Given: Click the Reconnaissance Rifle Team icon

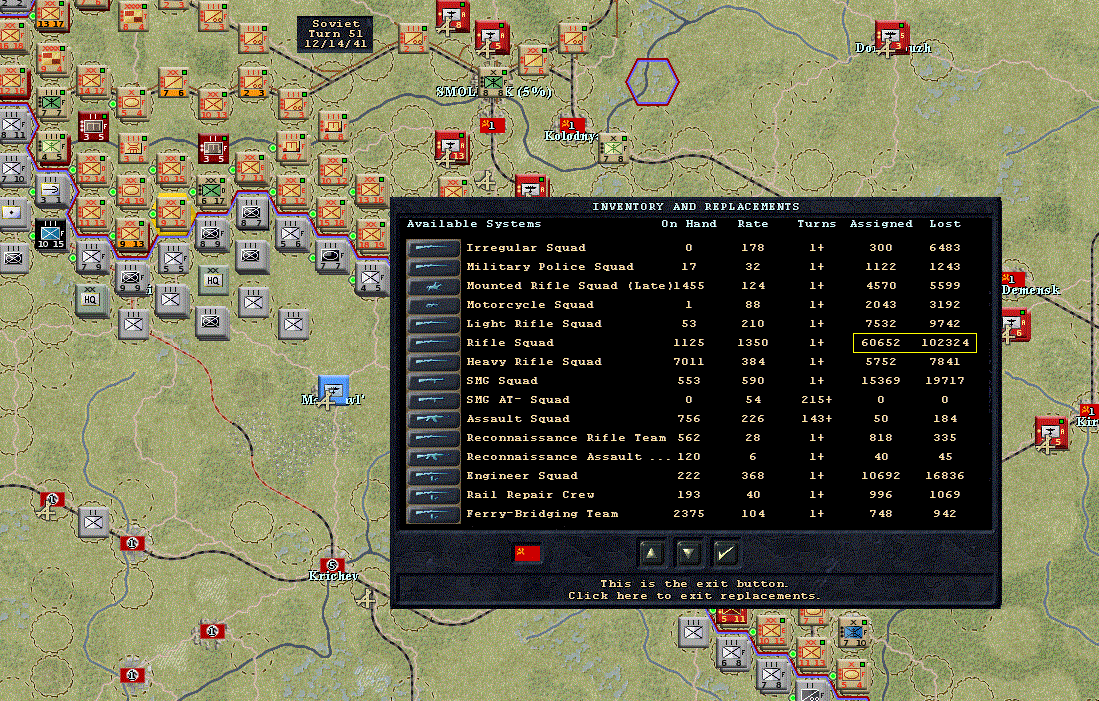Looking at the screenshot, I should (433, 437).
